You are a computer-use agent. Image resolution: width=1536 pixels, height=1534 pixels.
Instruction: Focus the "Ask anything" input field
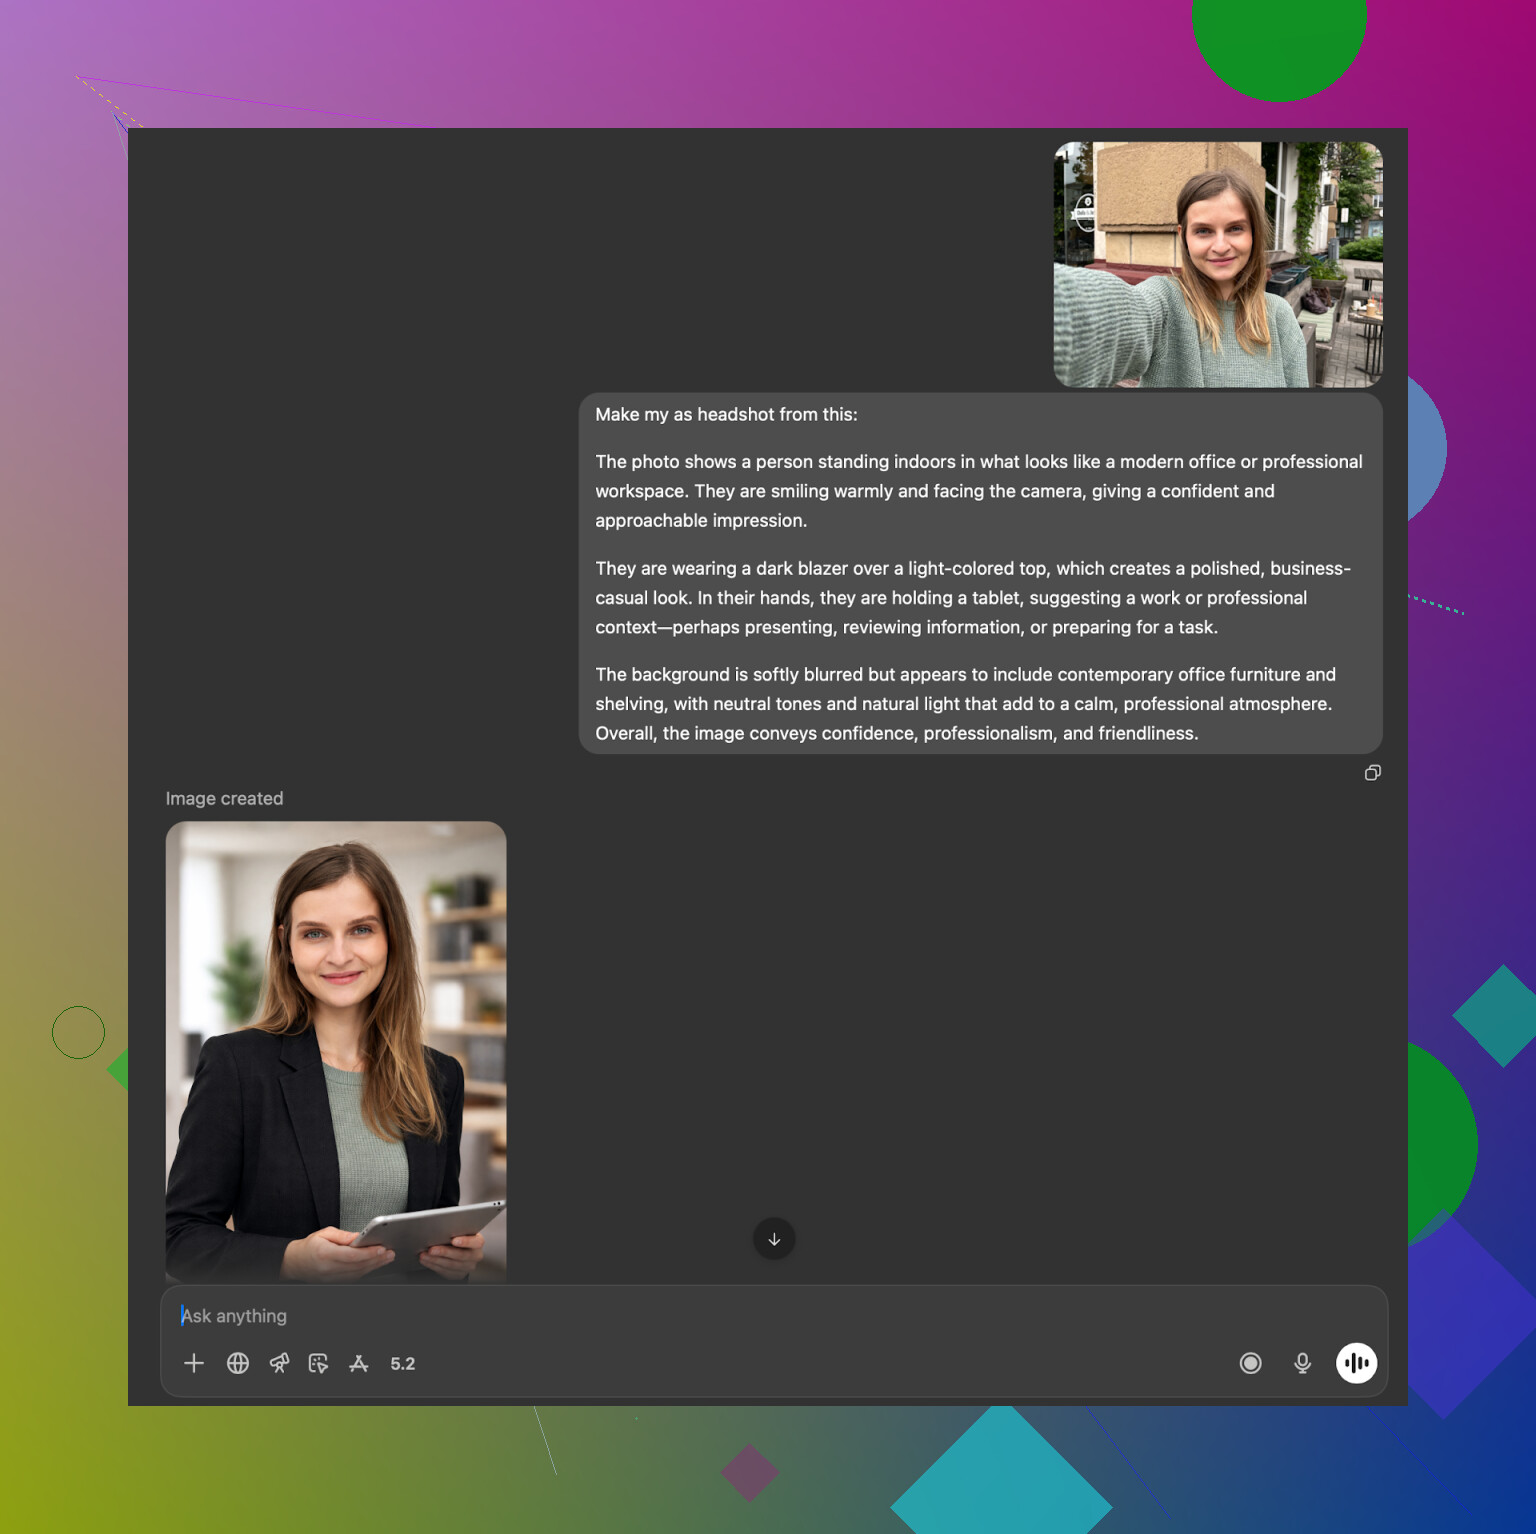700,1316
